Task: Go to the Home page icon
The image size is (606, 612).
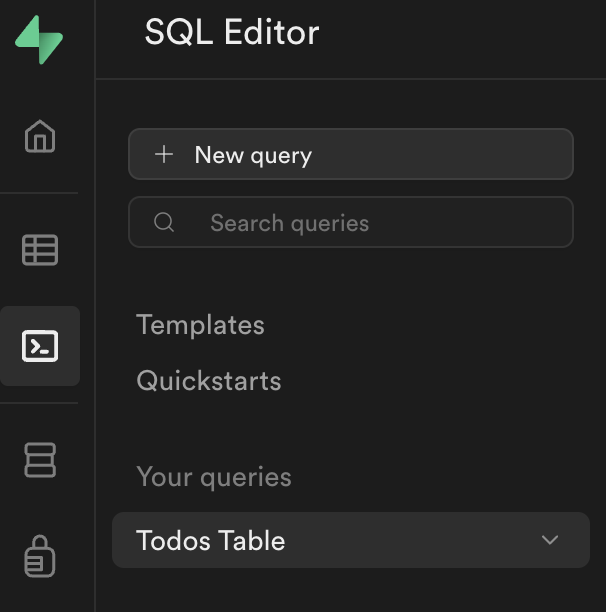Action: (40, 136)
